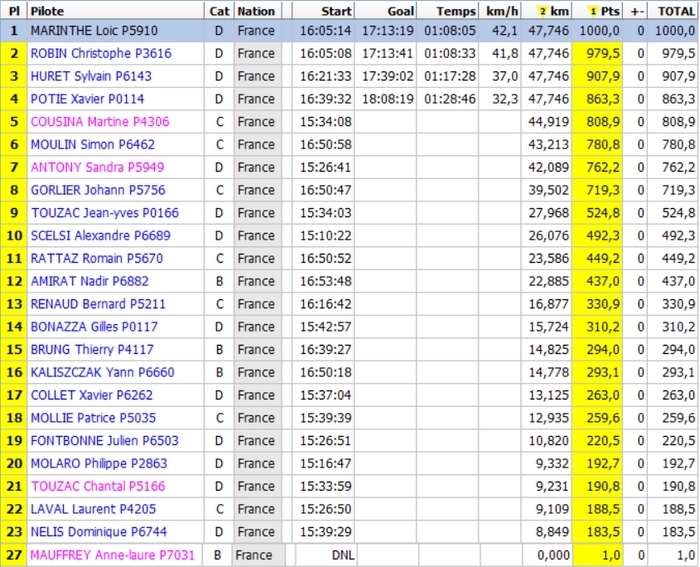
Task: Click the TOTAL column header
Action: (675, 10)
